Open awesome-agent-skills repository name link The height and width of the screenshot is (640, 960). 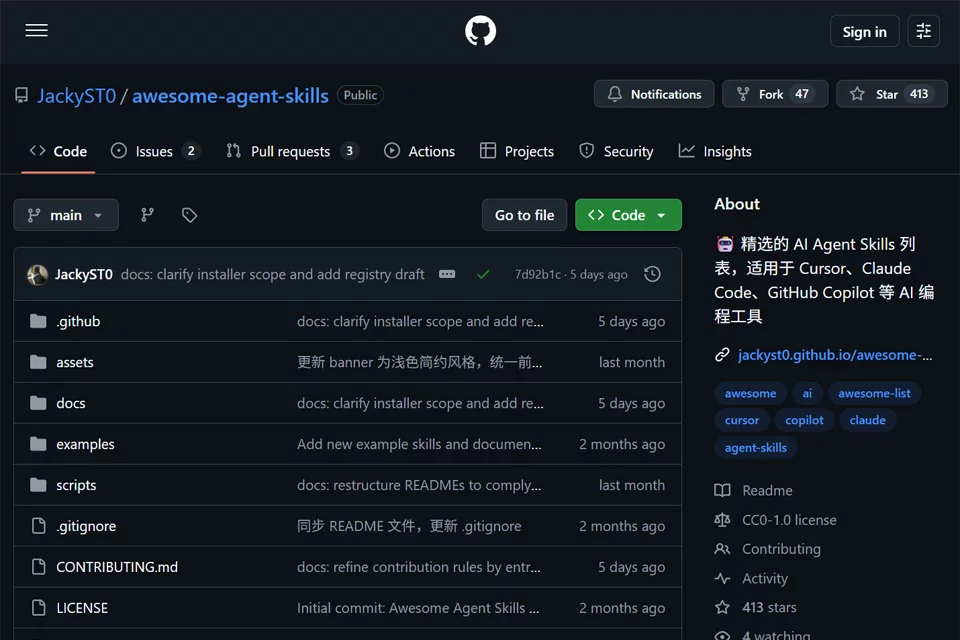click(230, 96)
